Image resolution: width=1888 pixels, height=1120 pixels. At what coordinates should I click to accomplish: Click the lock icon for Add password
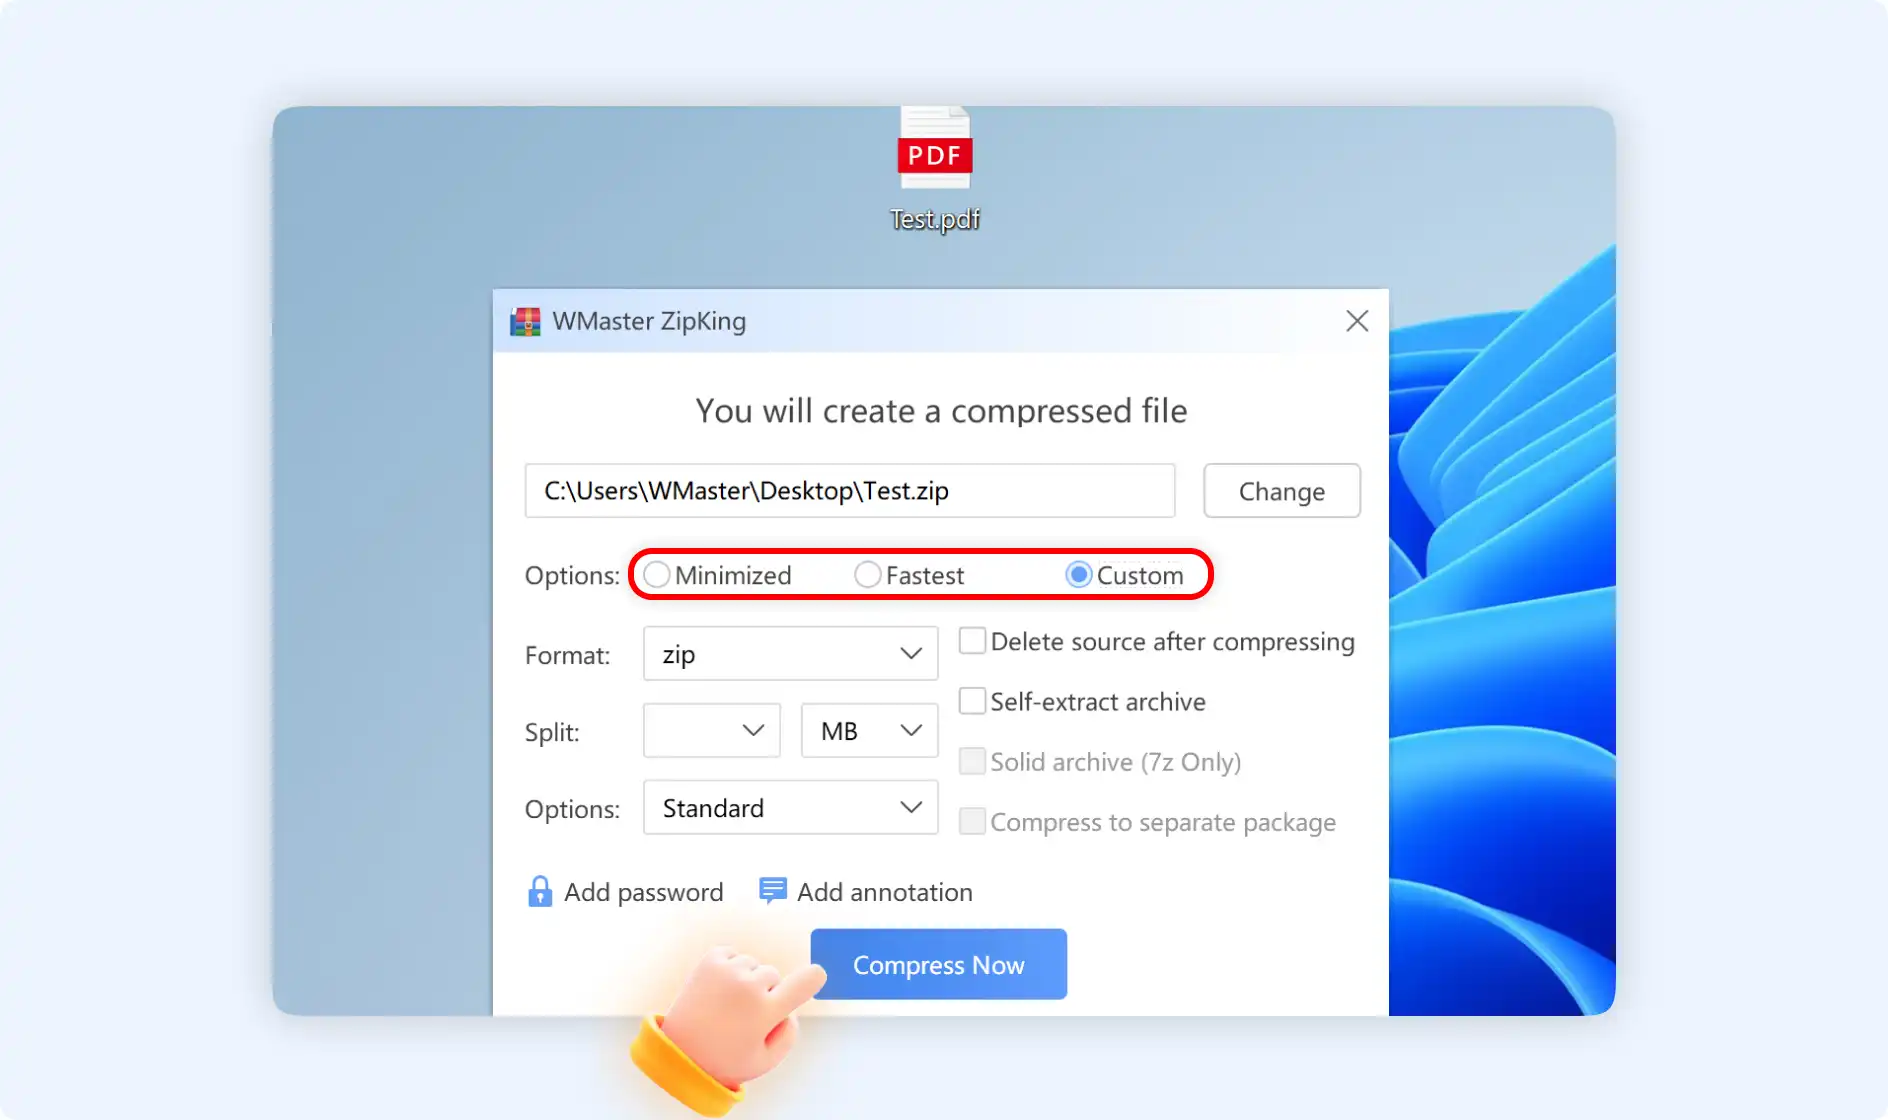[540, 891]
